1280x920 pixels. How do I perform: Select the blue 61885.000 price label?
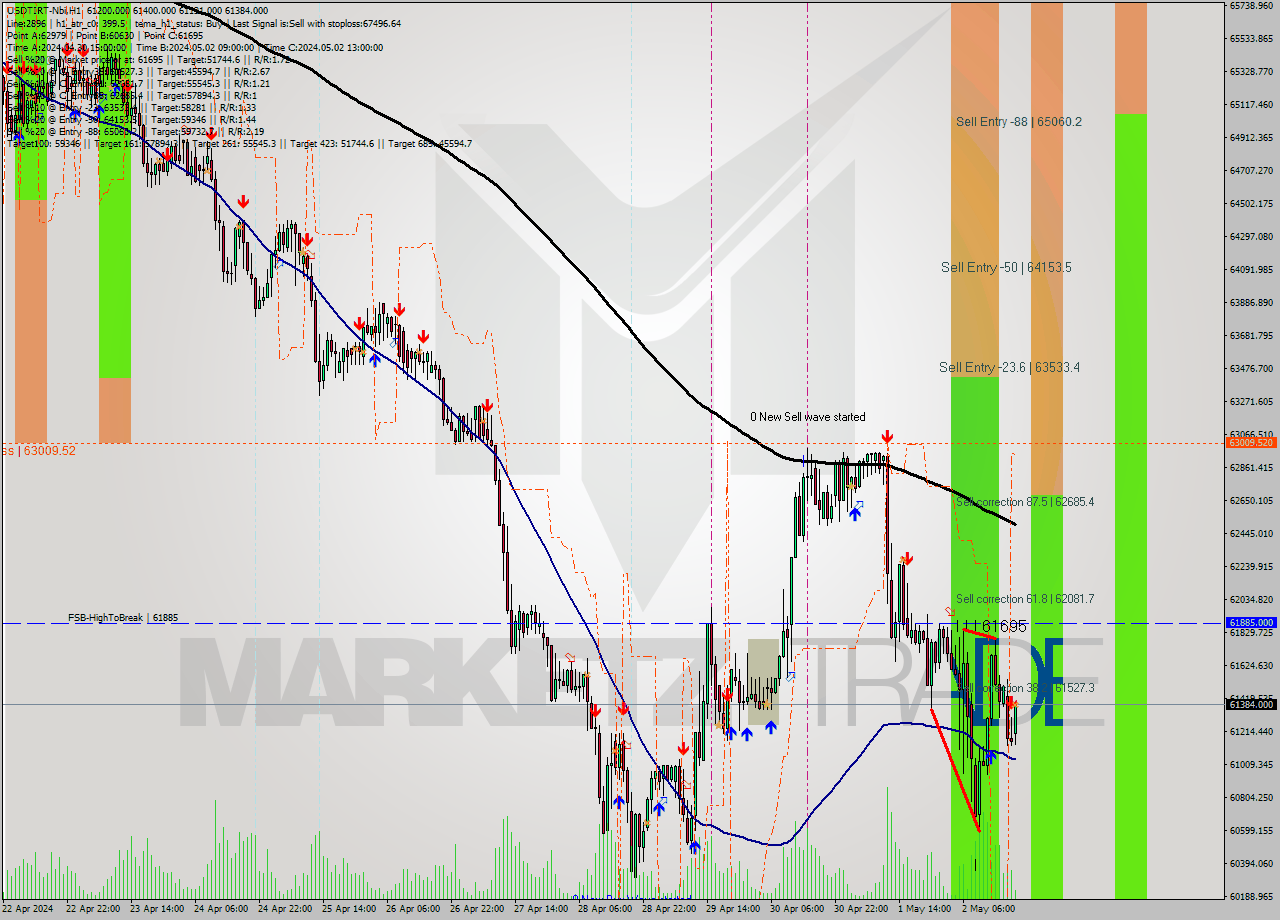click(x=1253, y=622)
